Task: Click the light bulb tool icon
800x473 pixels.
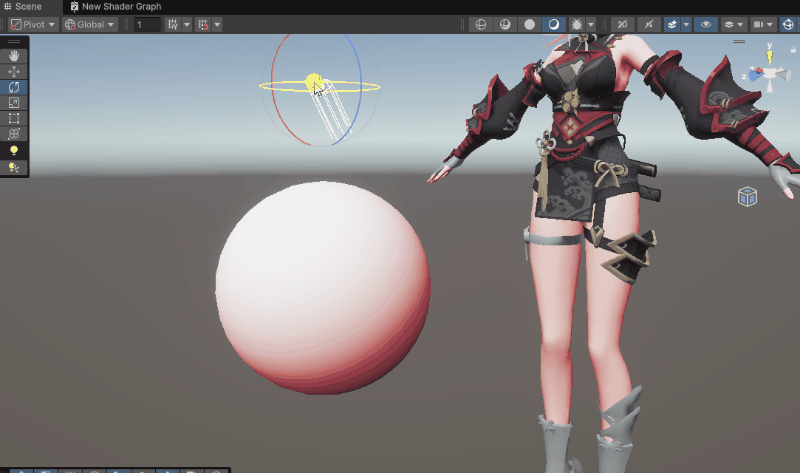Action: (14, 151)
